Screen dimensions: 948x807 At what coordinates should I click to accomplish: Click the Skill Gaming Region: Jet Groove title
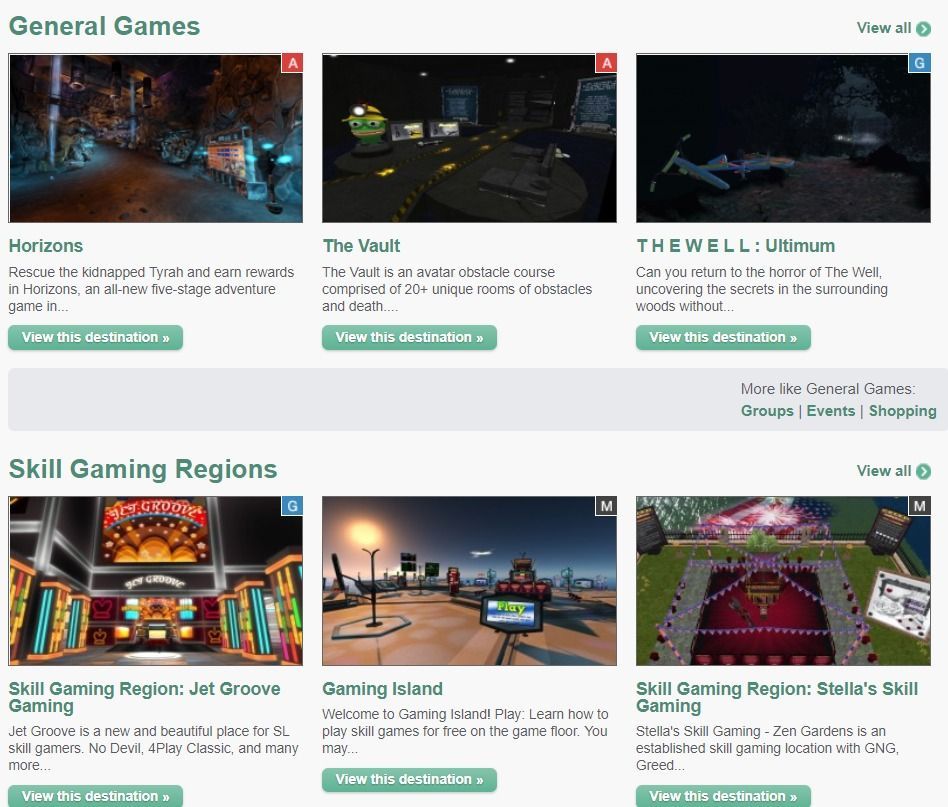point(144,697)
